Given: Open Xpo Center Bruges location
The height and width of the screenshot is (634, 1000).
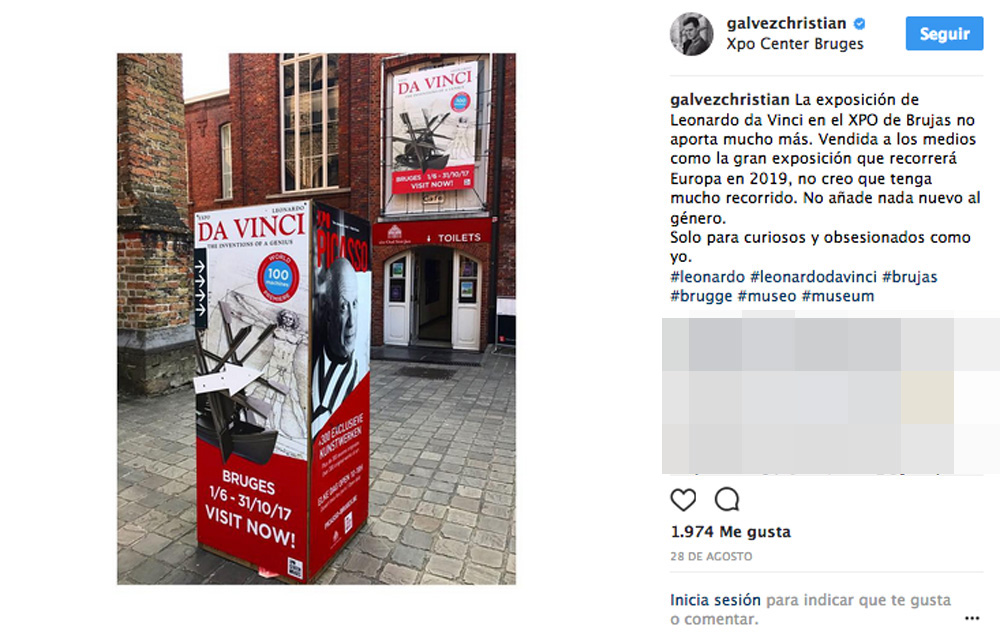Looking at the screenshot, I should [795, 44].
